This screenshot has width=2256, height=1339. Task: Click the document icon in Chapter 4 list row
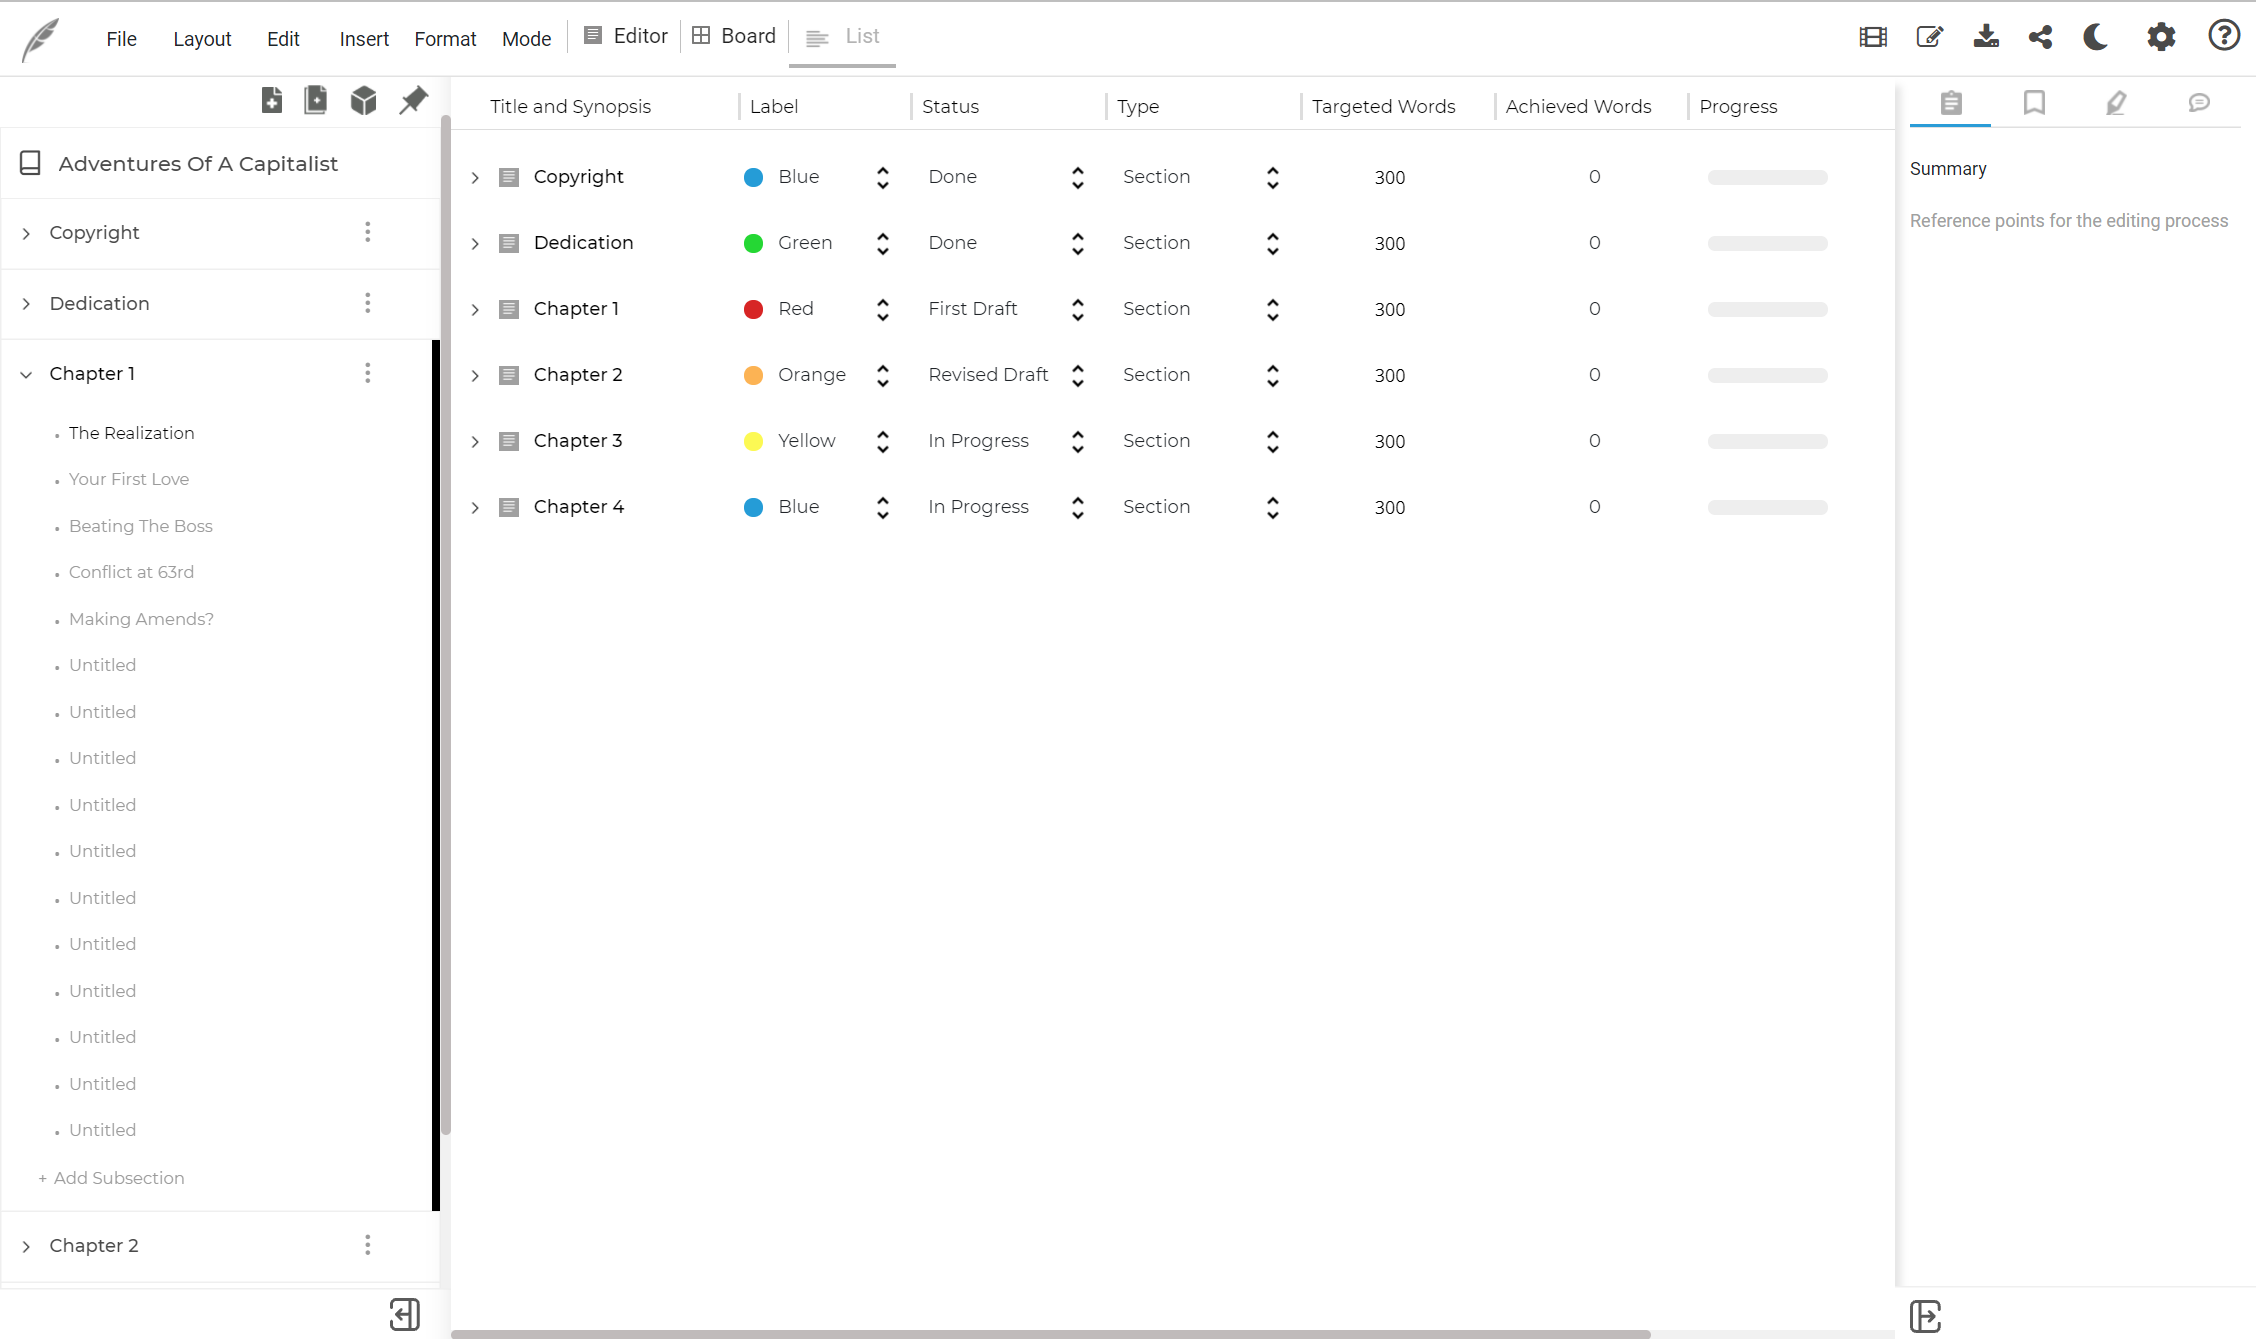pos(509,507)
